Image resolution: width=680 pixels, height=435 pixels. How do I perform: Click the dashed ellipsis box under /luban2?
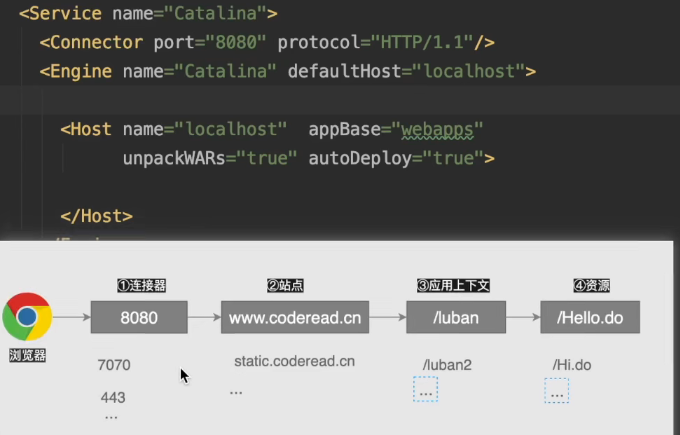tap(425, 389)
